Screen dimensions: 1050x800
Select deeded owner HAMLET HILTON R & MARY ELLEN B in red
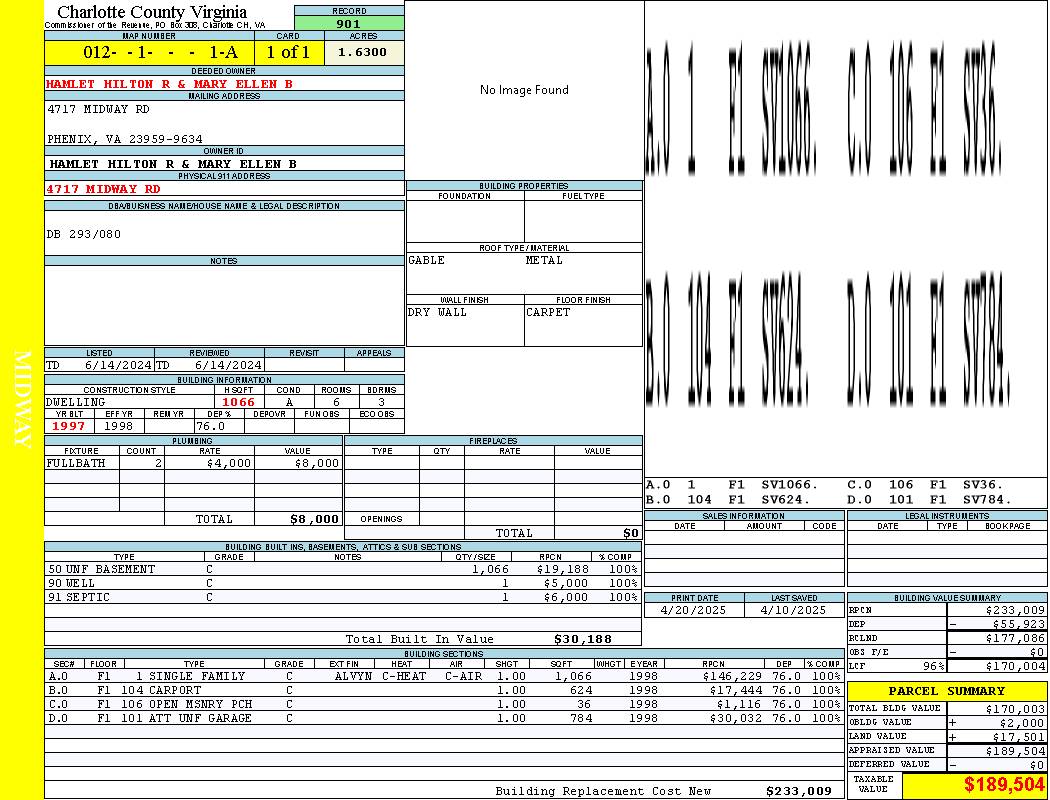[x=169, y=84]
